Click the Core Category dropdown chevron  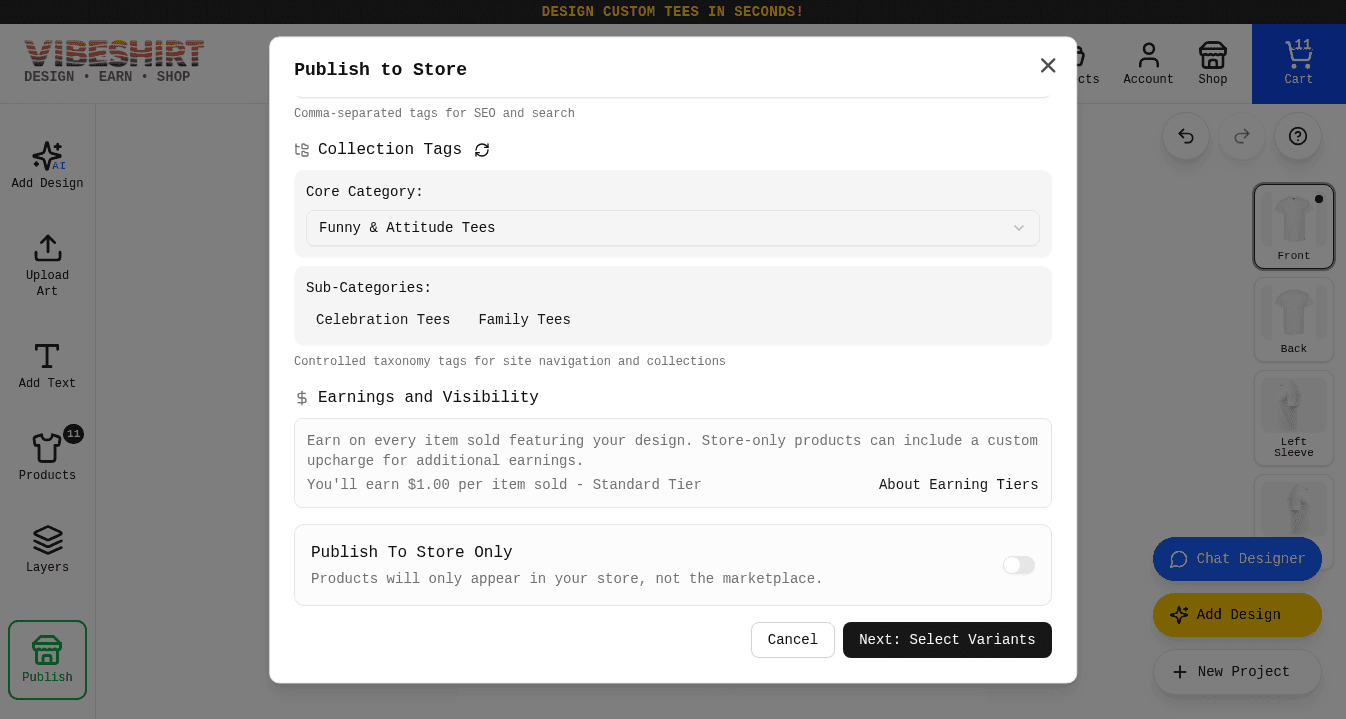point(1019,228)
